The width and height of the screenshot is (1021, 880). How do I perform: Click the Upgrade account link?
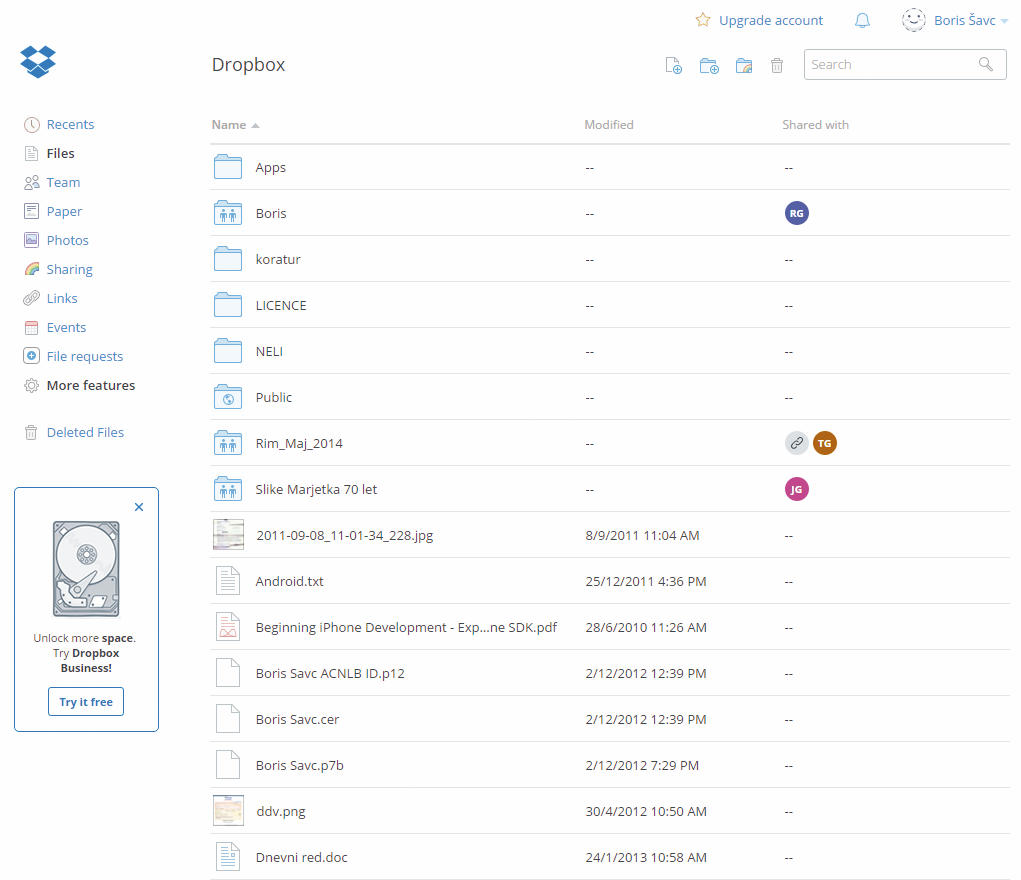771,20
